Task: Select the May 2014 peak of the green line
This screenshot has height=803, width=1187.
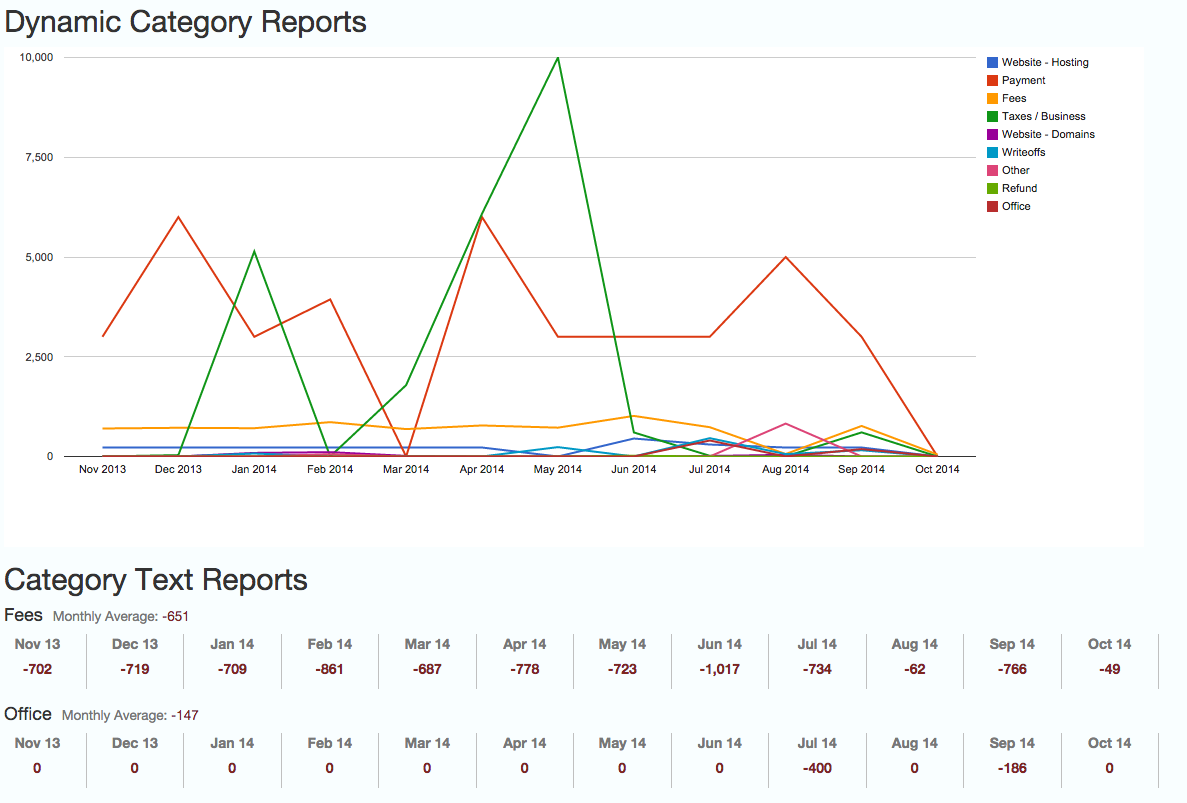Action: [557, 57]
